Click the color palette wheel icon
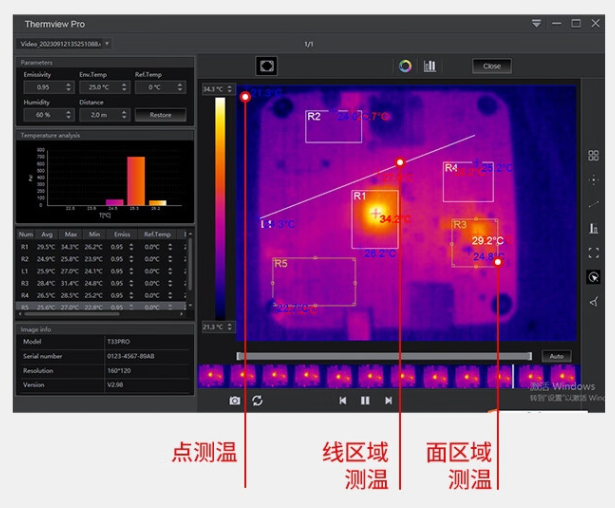 [x=405, y=66]
